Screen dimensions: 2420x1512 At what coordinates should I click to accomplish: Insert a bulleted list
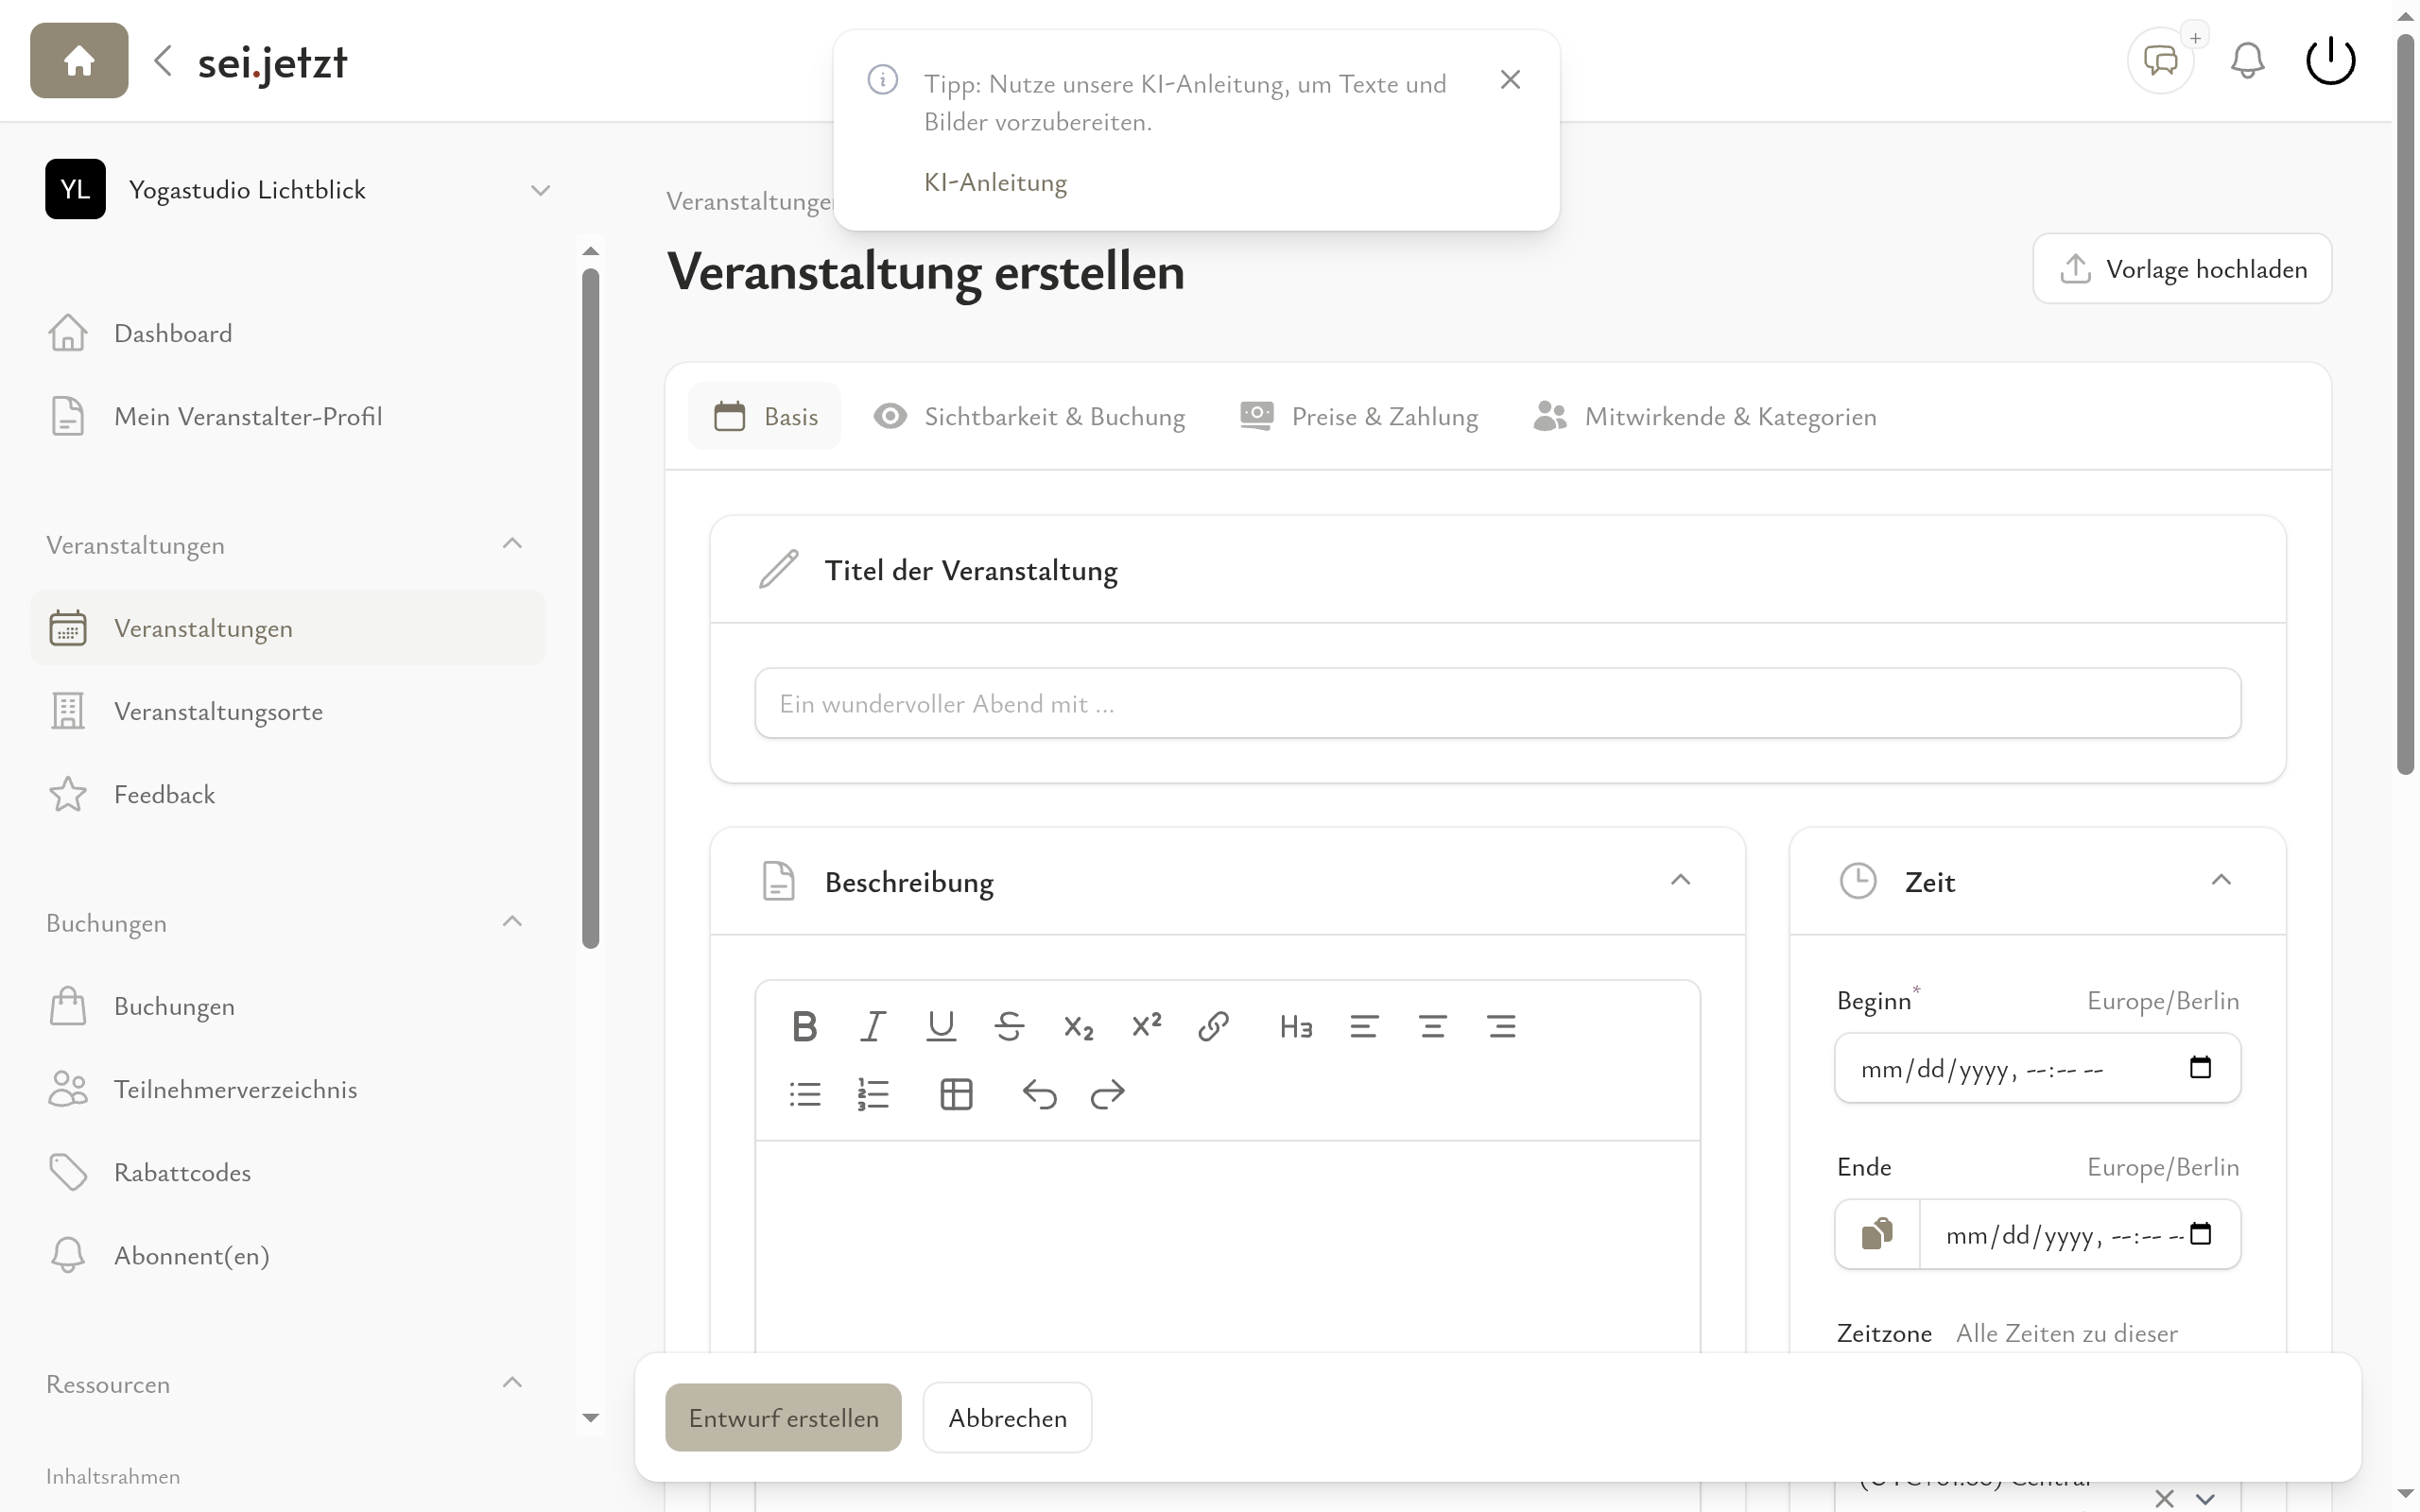(x=805, y=1093)
